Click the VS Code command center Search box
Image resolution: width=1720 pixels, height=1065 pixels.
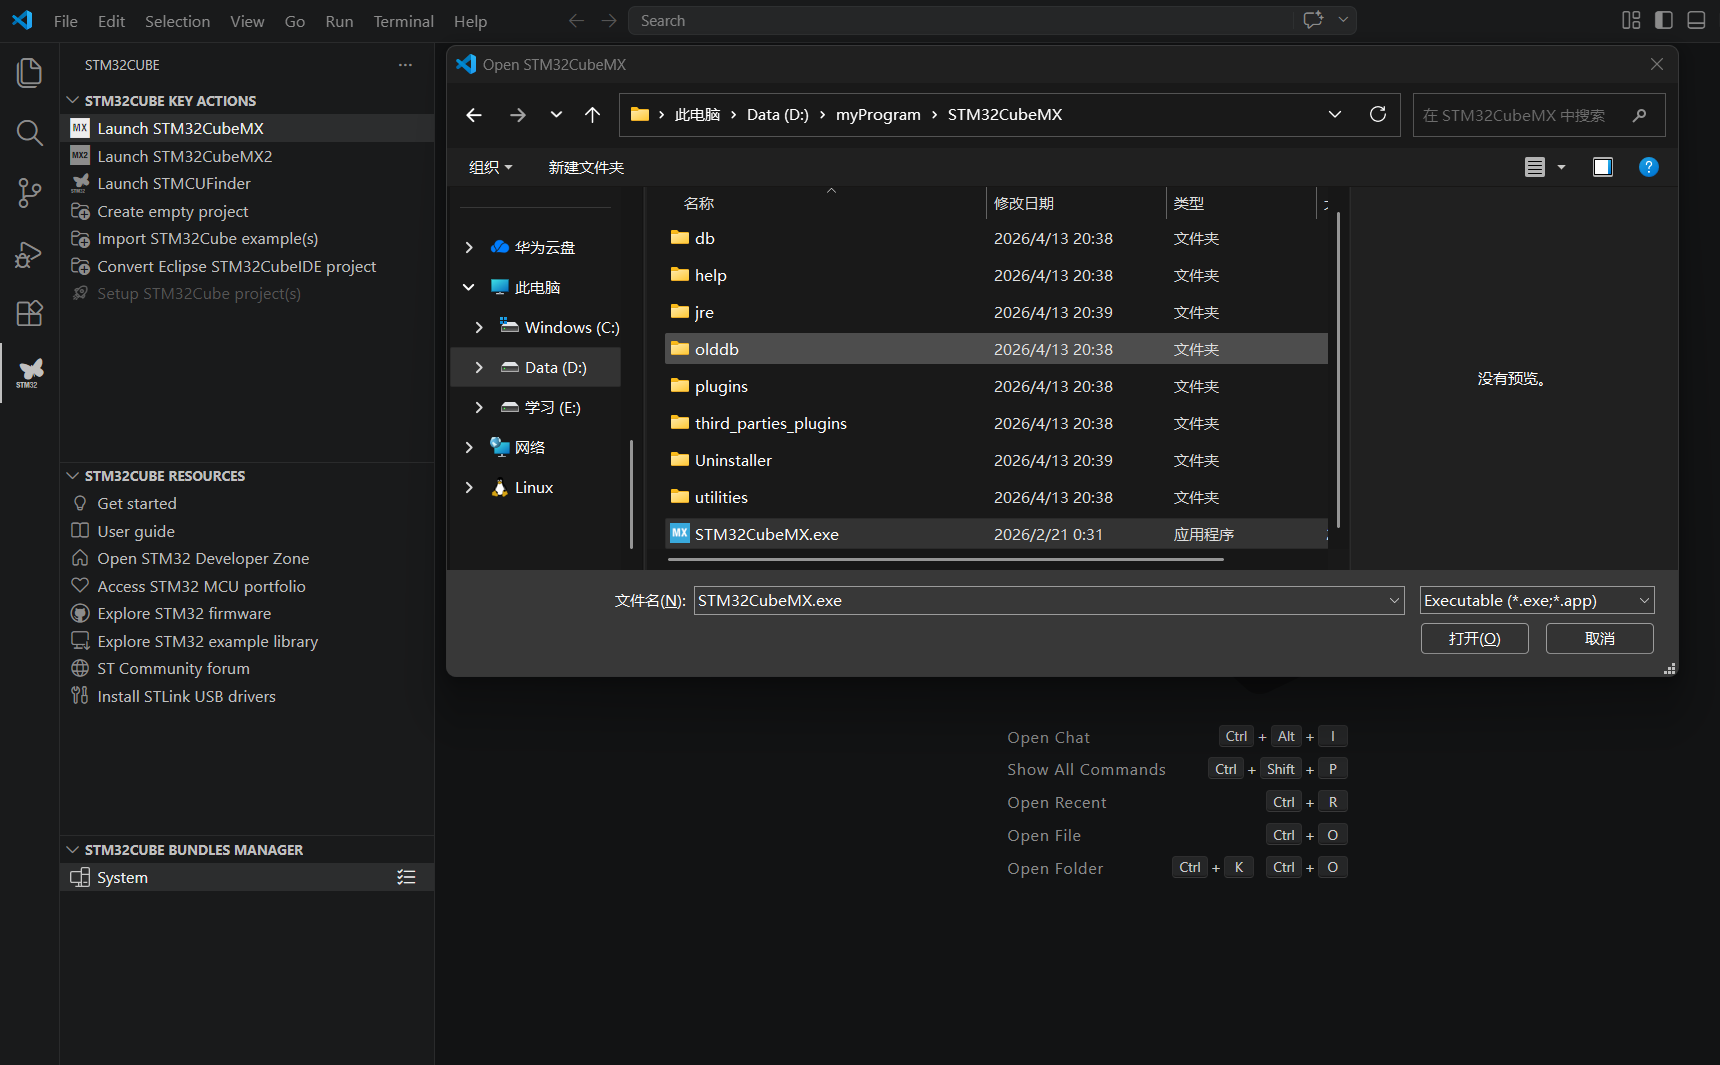coord(960,20)
